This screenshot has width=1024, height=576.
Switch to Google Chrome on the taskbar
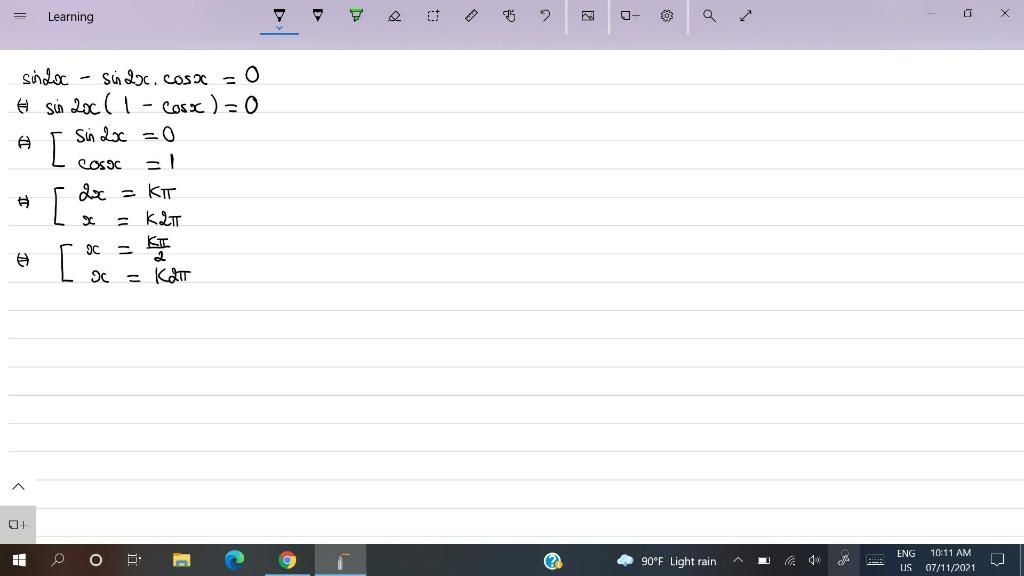tap(287, 560)
